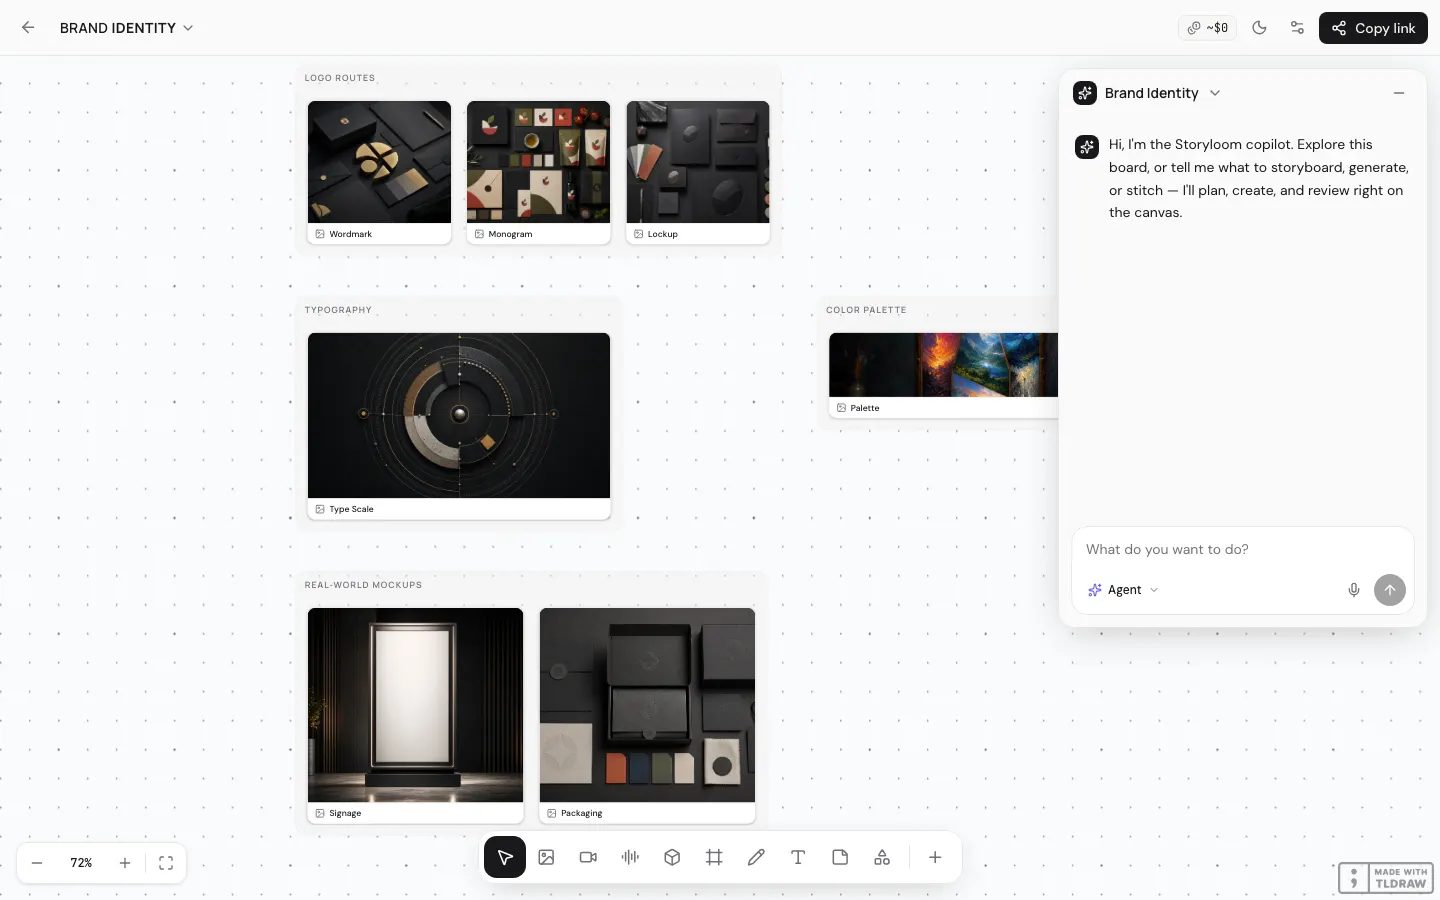Select the Video camera tool

click(588, 857)
